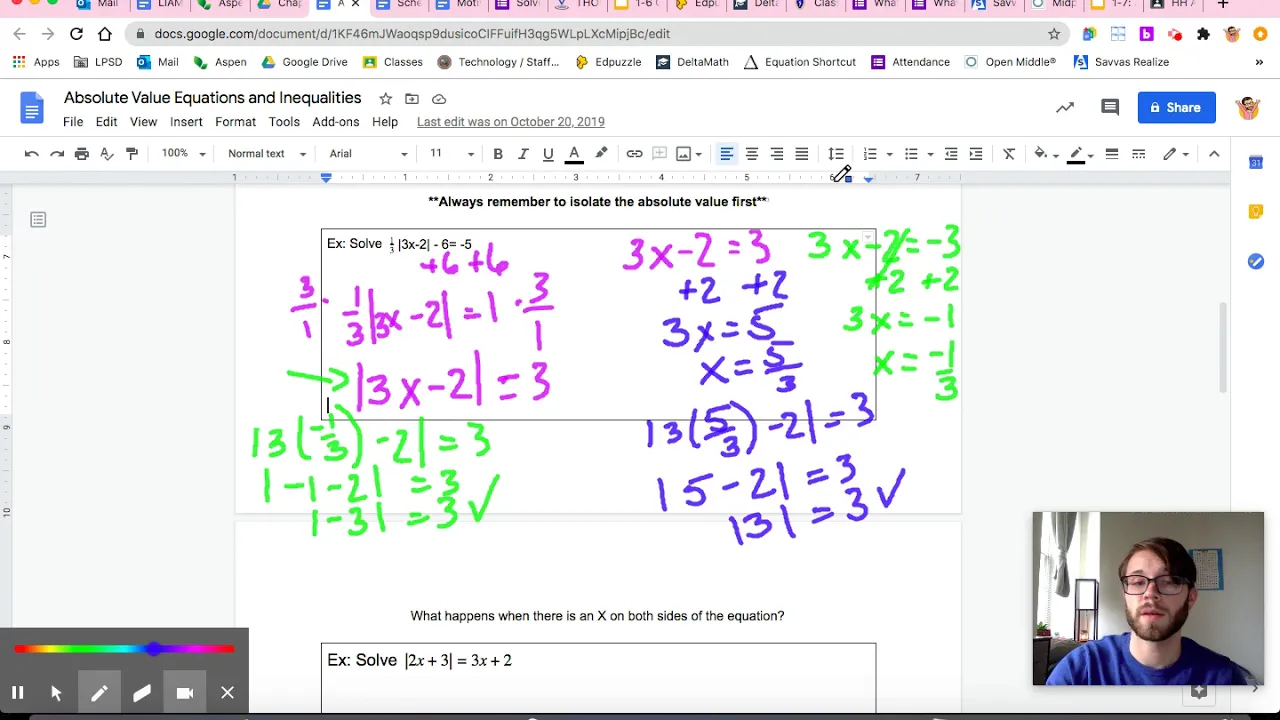Open the comment history icon near Share

pos(1110,108)
